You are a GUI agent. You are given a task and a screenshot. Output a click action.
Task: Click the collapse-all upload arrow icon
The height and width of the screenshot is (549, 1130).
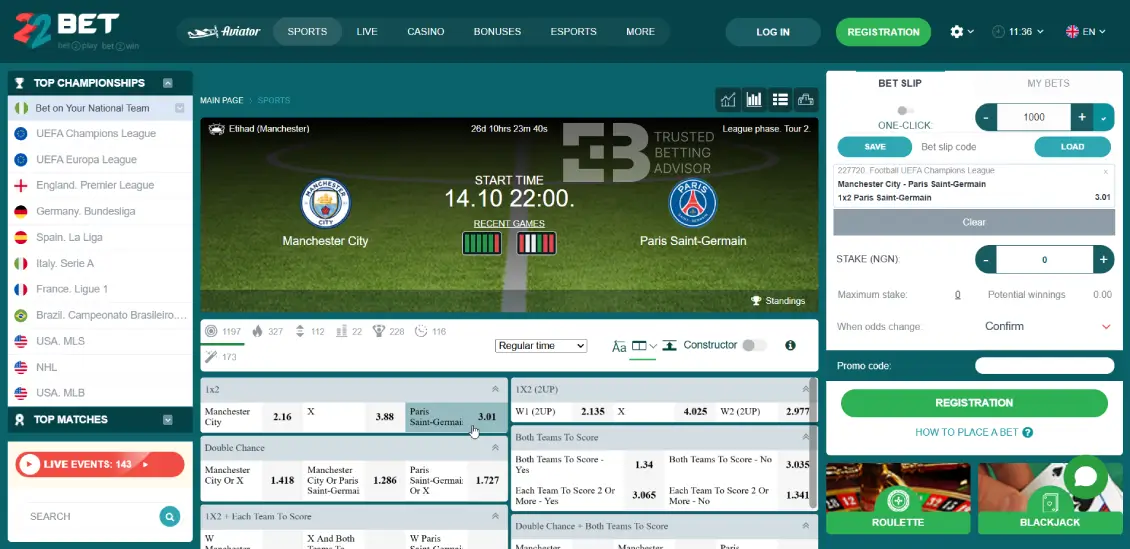tap(669, 345)
